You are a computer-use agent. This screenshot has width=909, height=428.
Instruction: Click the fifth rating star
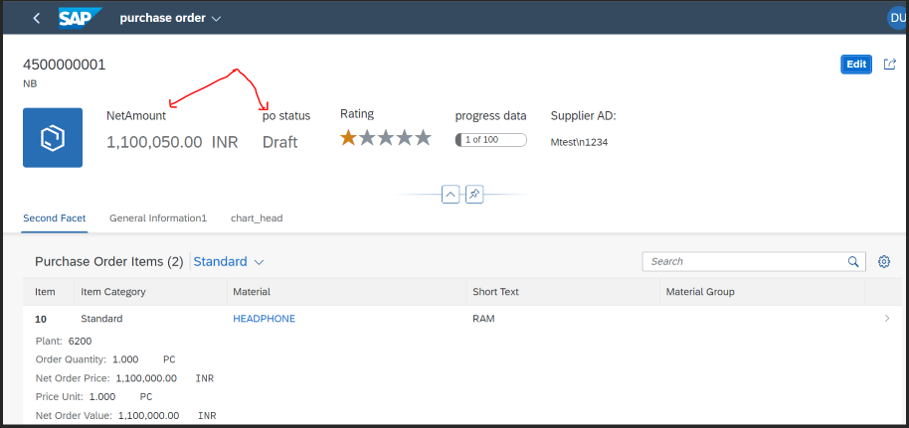[423, 137]
